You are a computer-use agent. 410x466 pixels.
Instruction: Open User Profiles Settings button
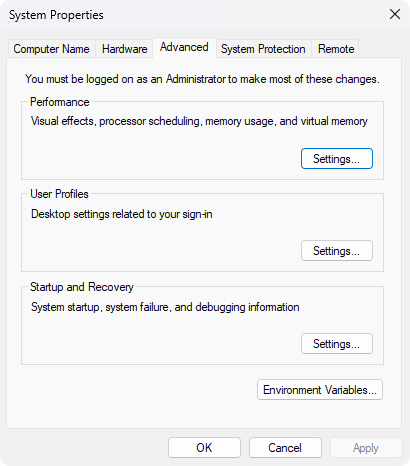pos(337,251)
